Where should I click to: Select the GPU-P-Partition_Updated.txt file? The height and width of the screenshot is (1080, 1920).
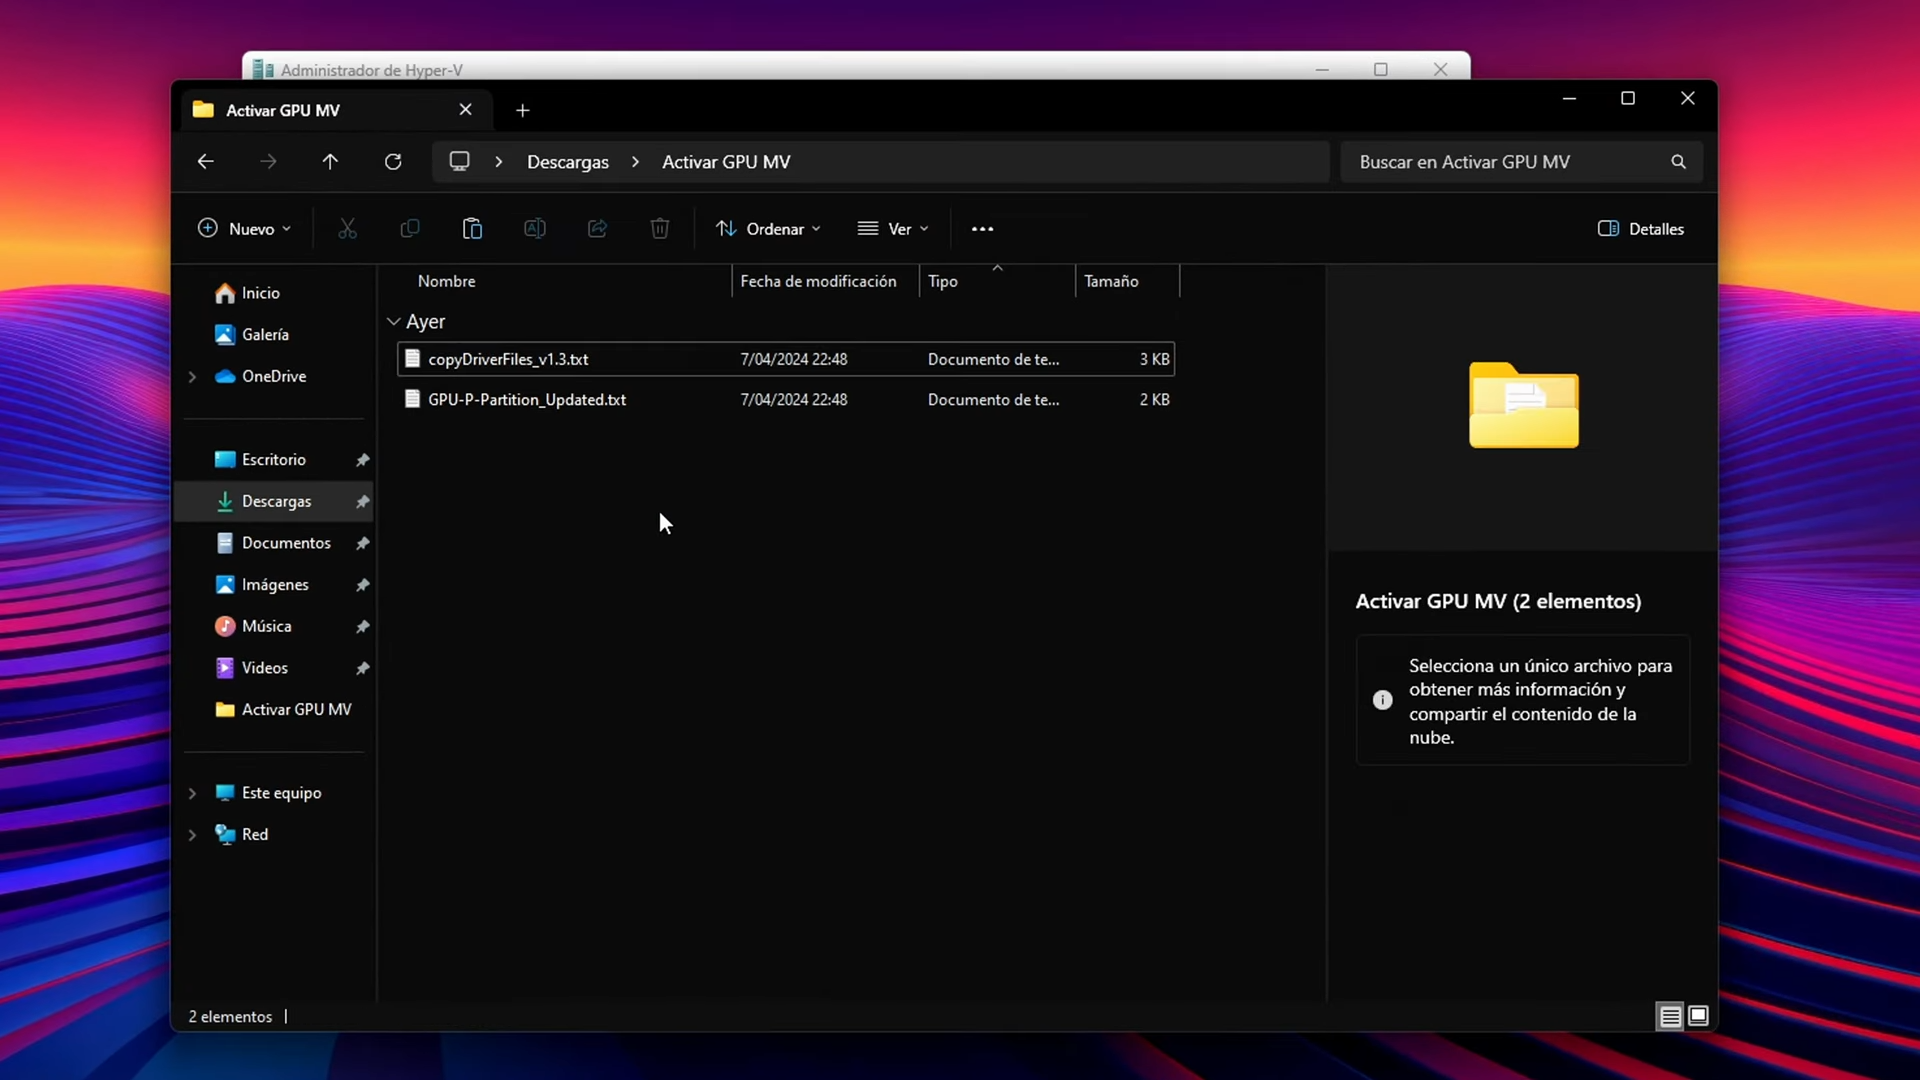point(527,399)
